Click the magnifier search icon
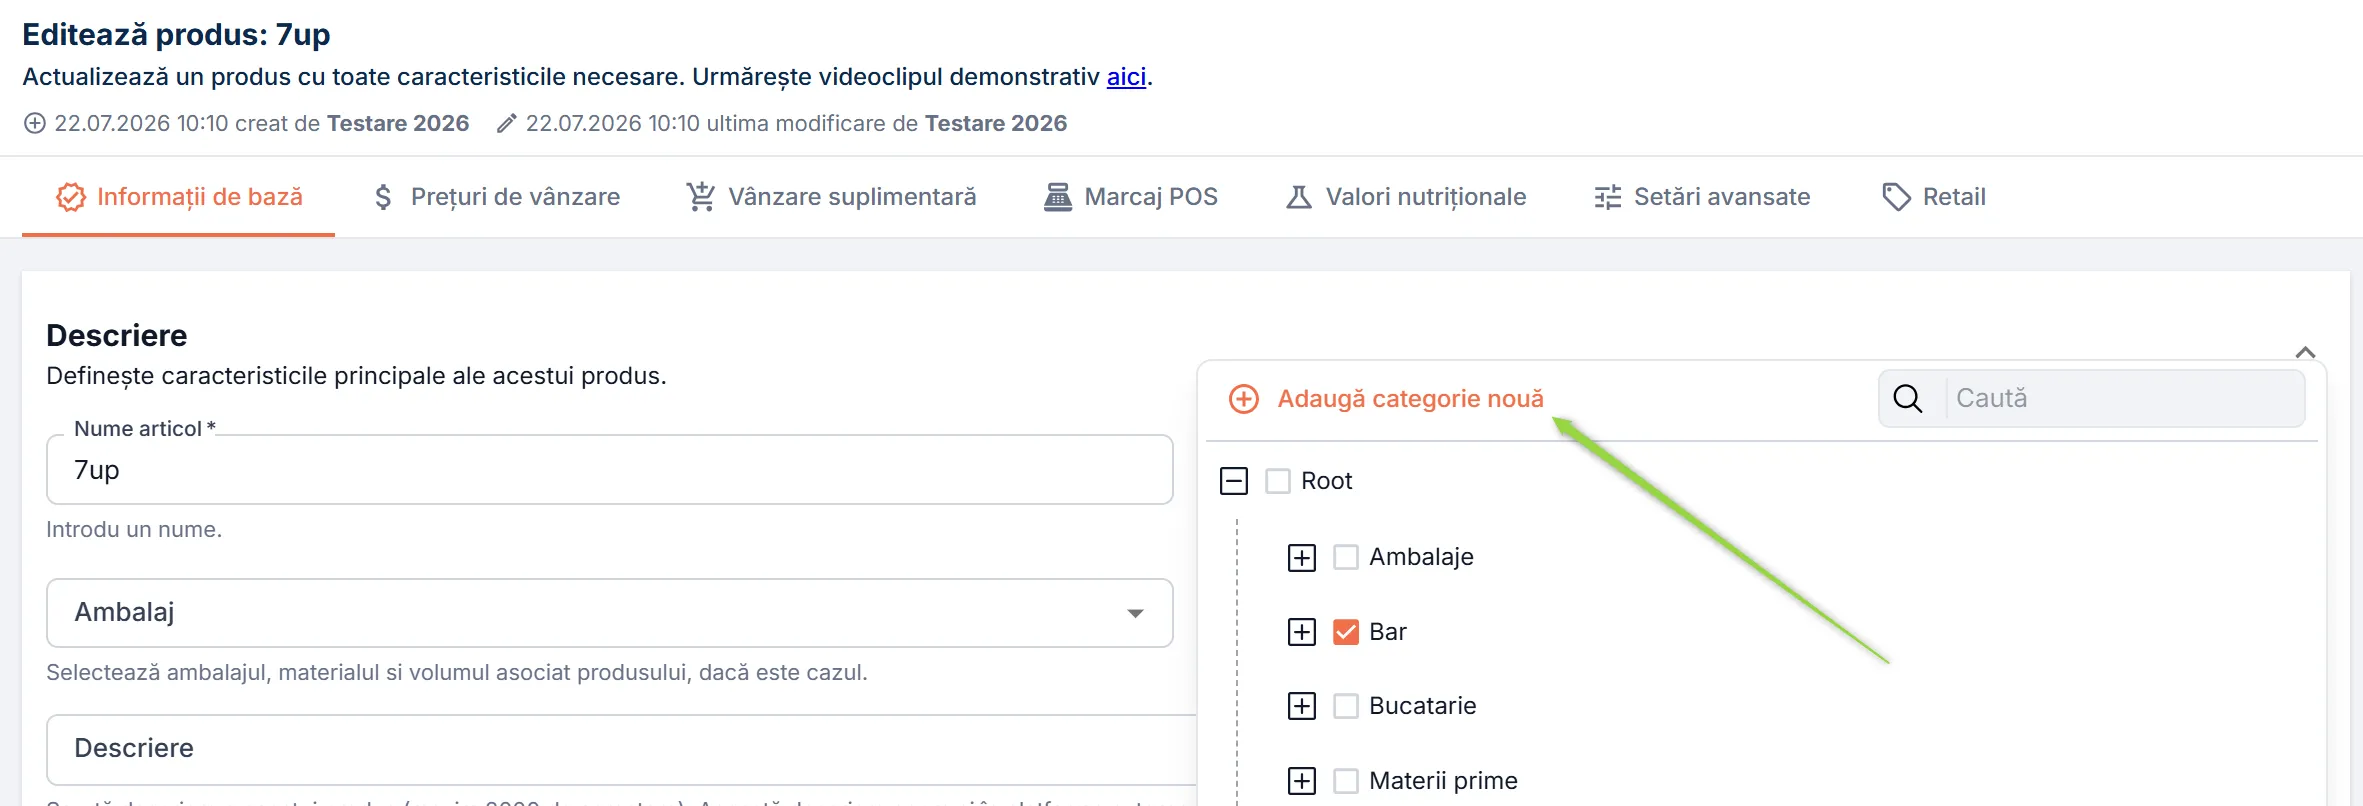The width and height of the screenshot is (2363, 806). (1907, 398)
